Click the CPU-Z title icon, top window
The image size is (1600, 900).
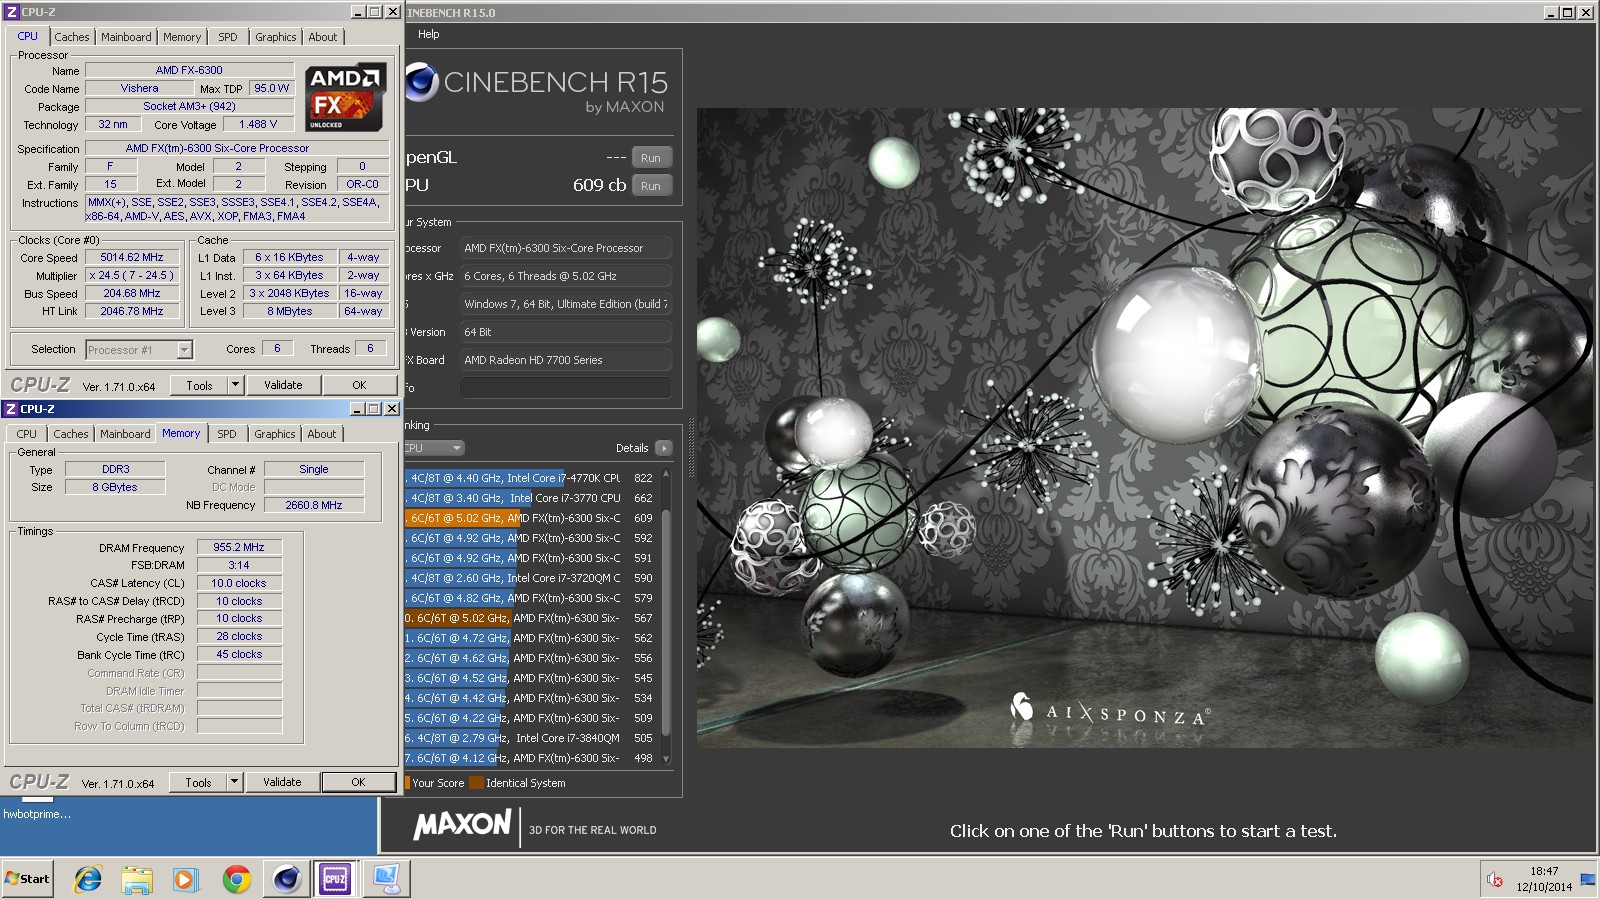(12, 12)
